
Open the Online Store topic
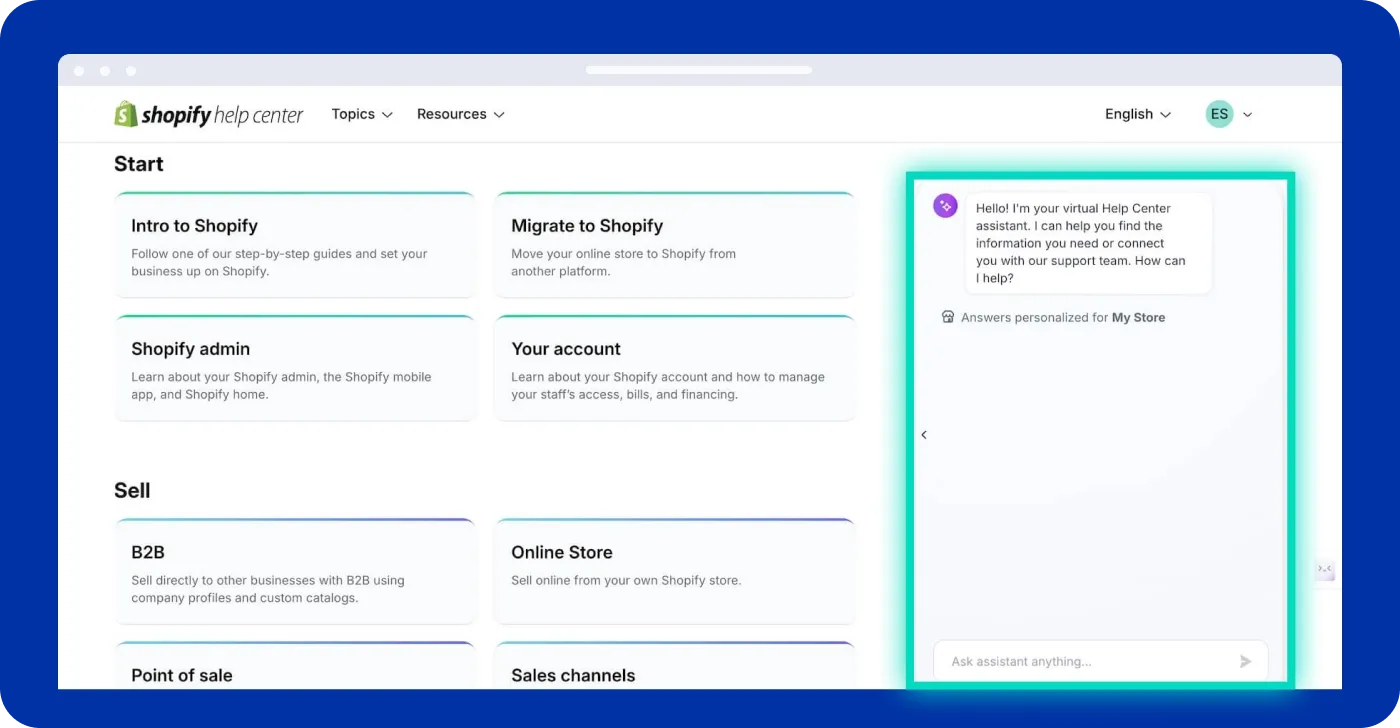pos(674,570)
